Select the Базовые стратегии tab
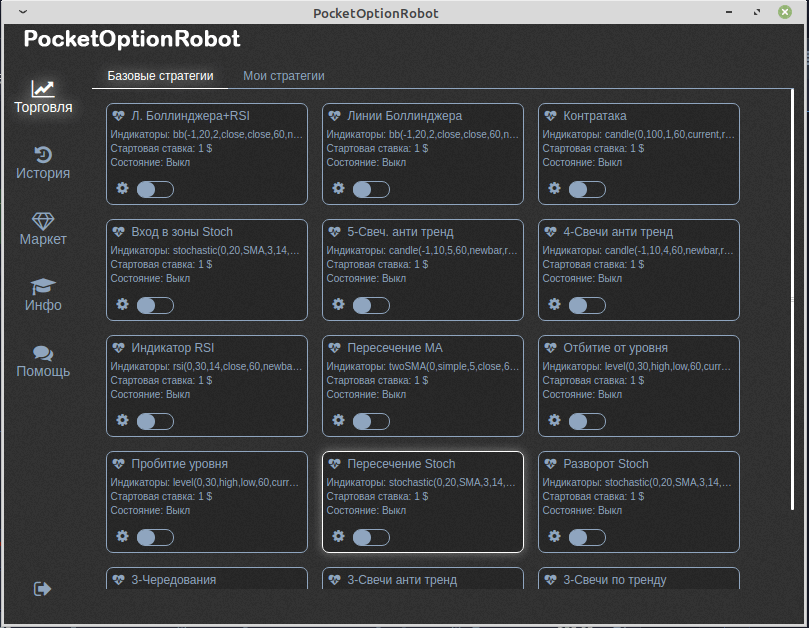 click(x=160, y=76)
